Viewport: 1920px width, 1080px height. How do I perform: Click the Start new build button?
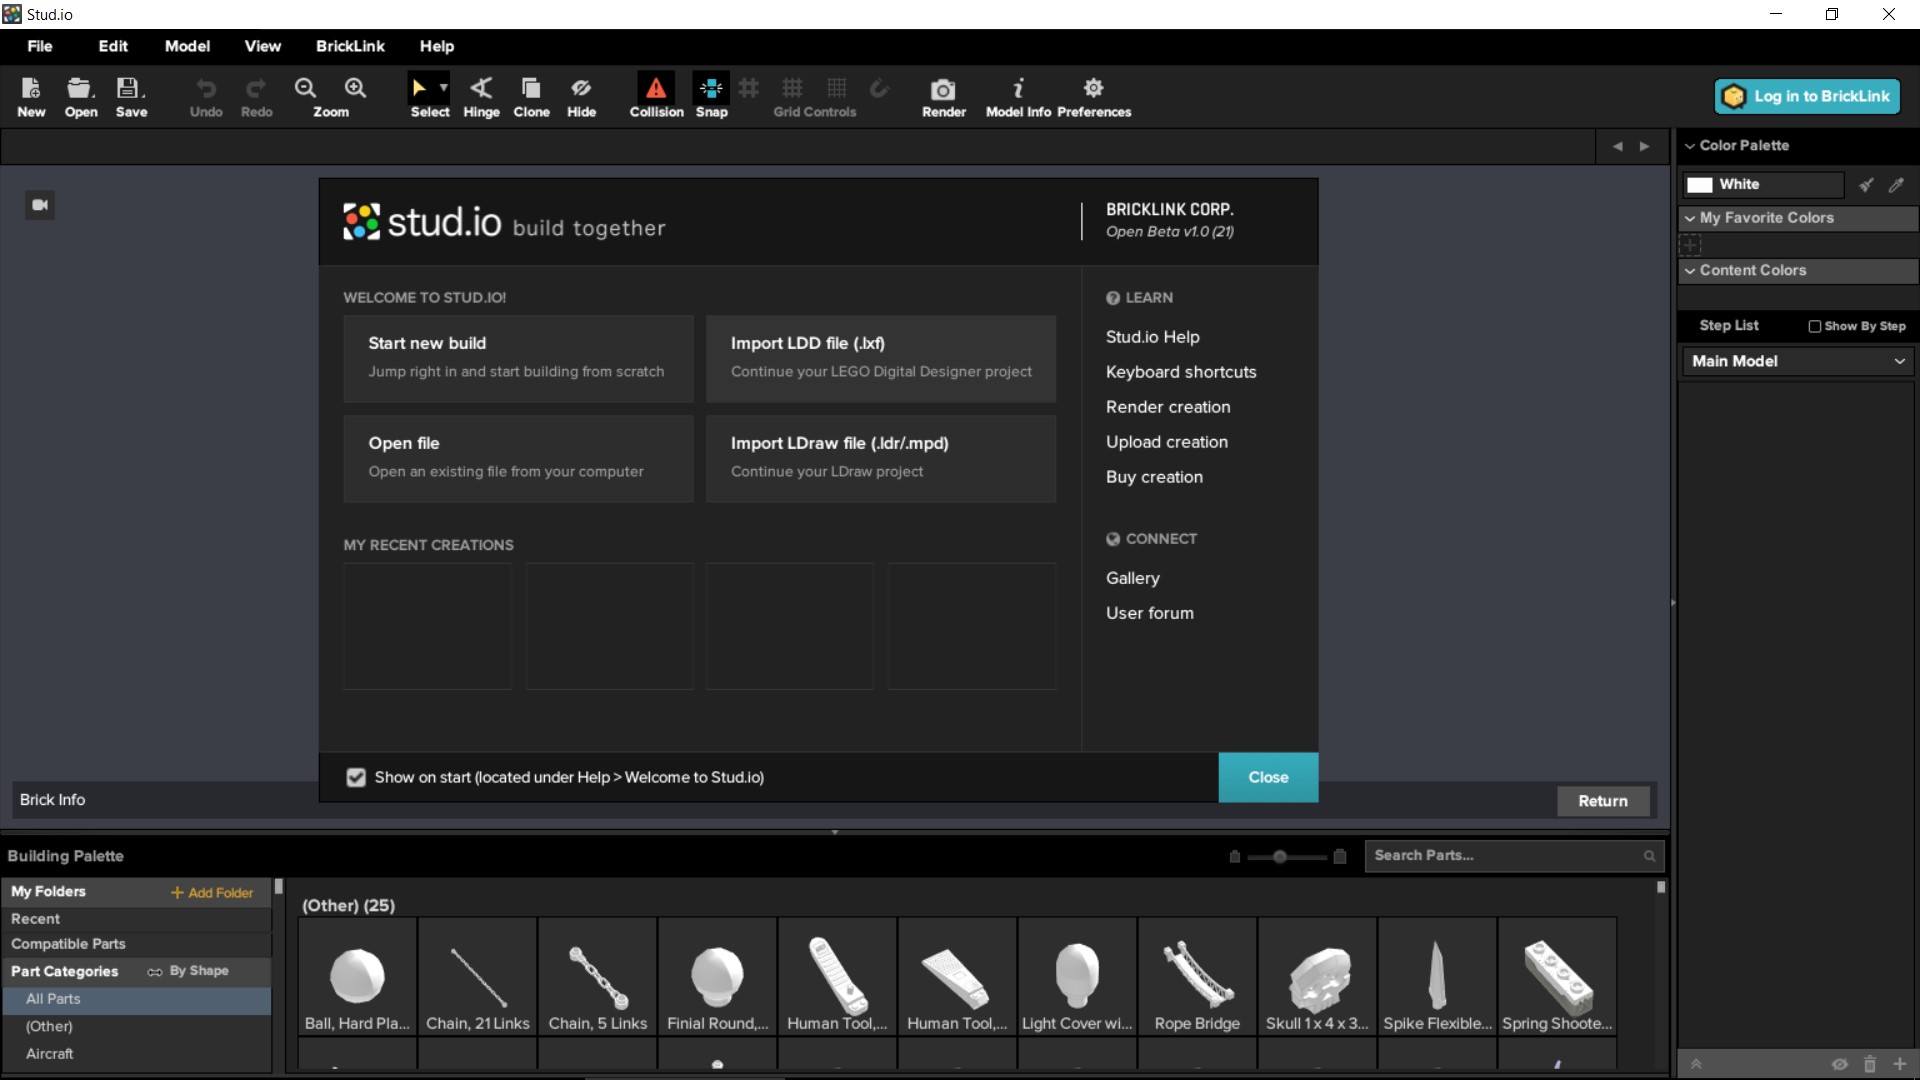(x=518, y=357)
